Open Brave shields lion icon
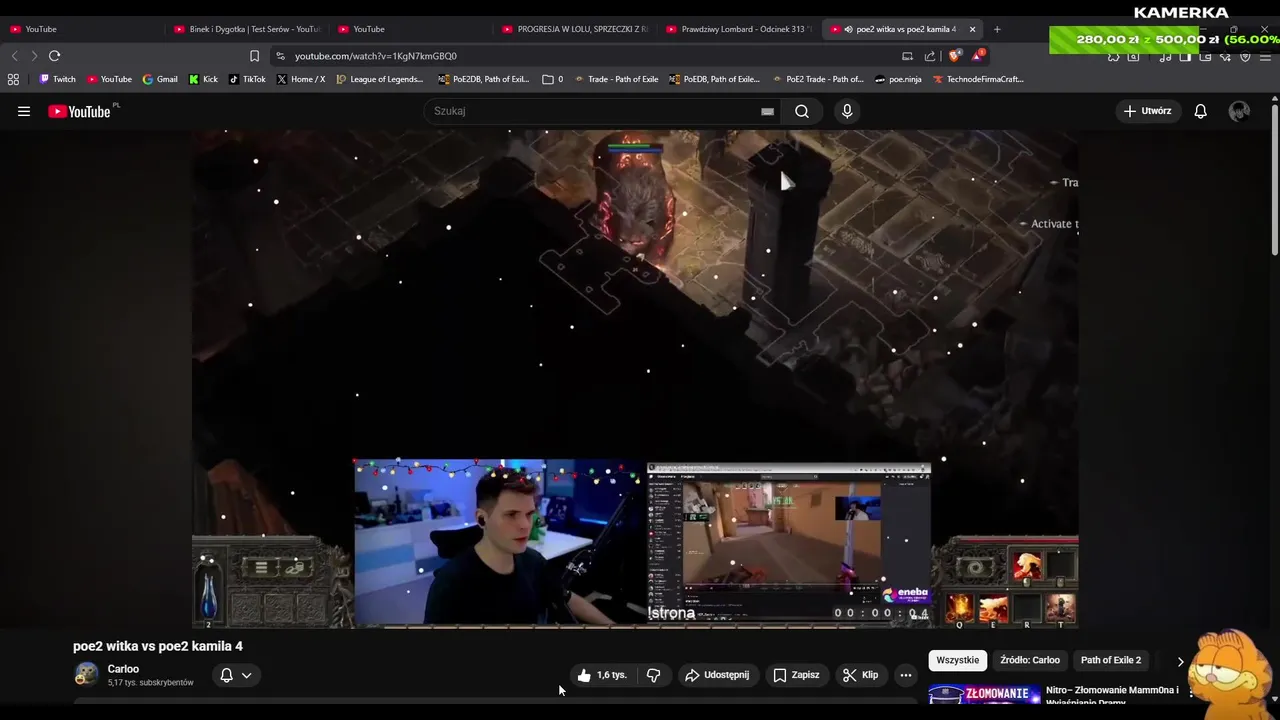1280x720 pixels. (x=954, y=56)
